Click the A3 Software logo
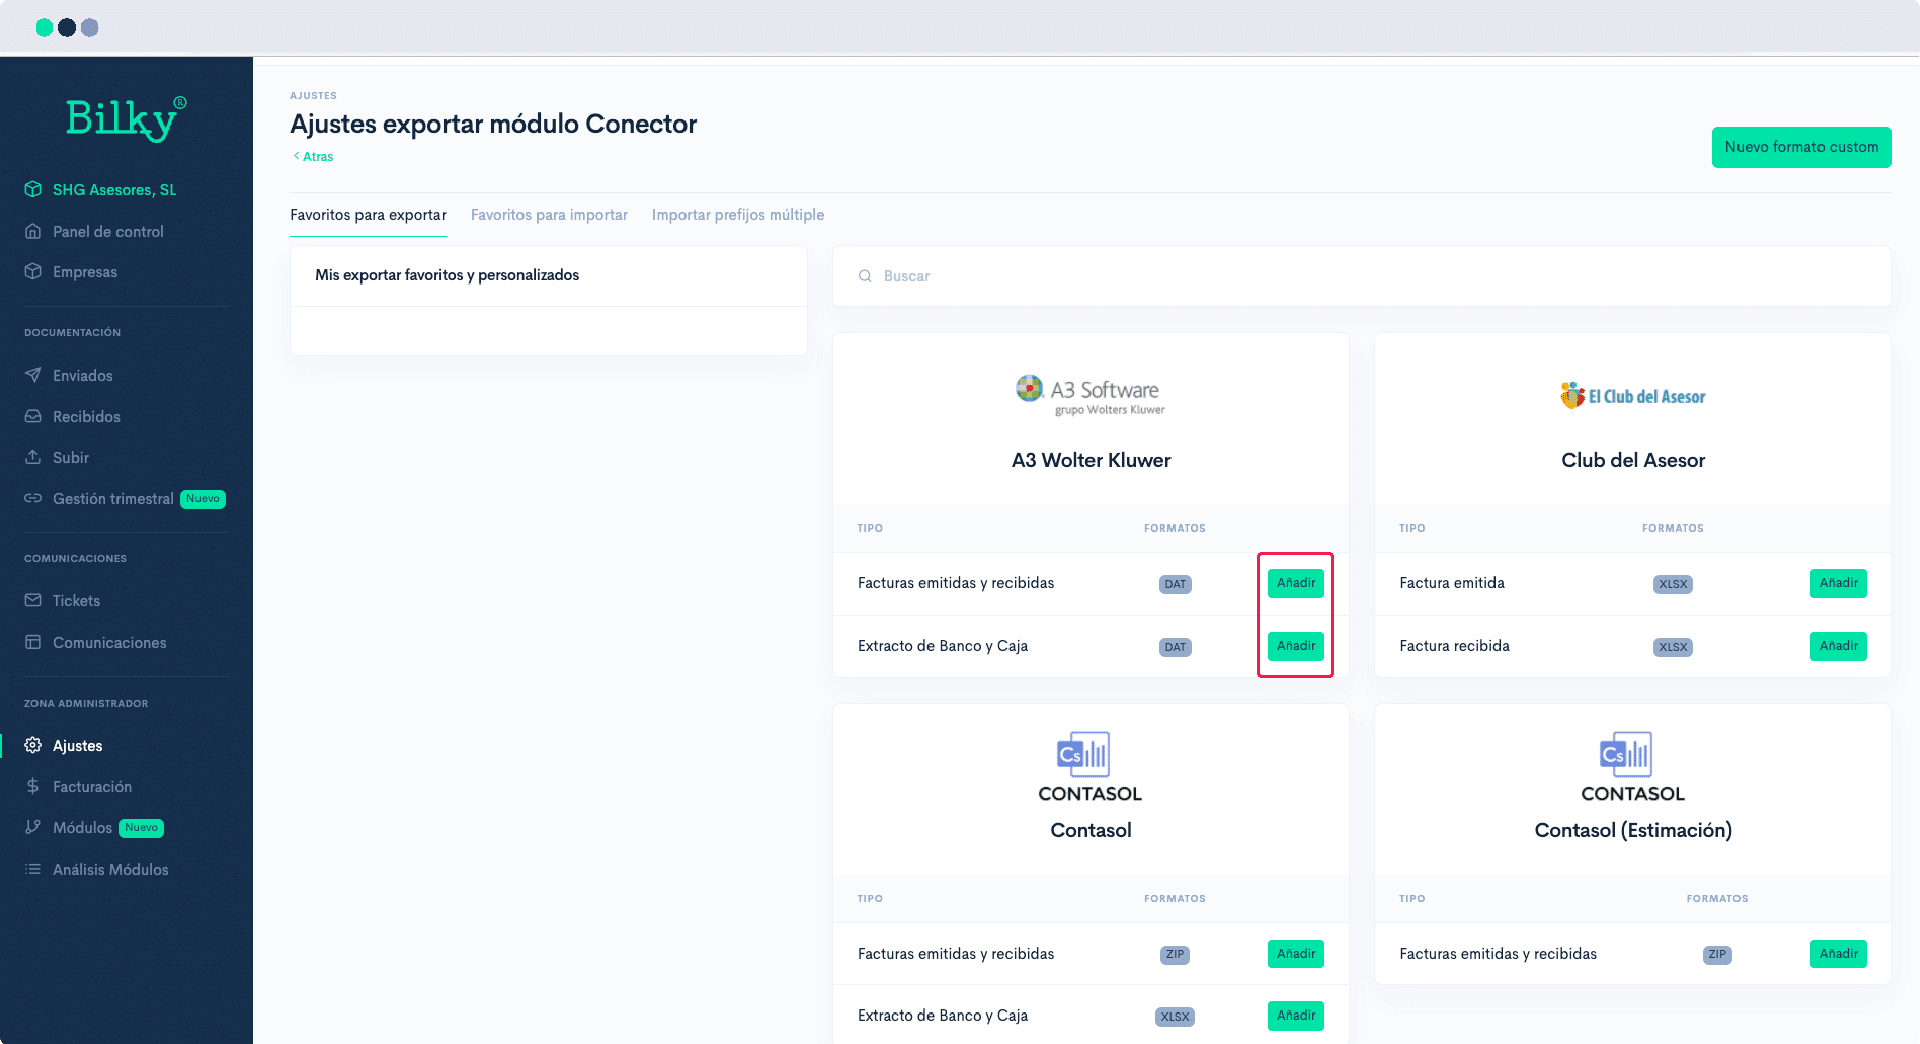This screenshot has height=1044, width=1920. point(1090,395)
